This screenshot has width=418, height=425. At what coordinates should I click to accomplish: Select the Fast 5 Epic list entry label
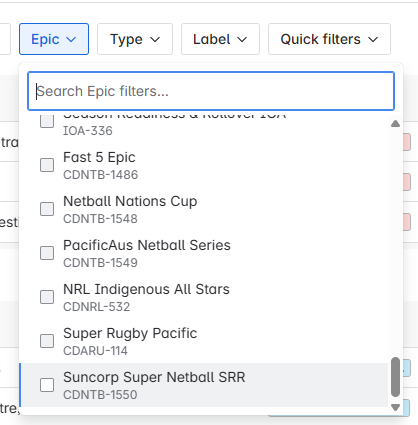pyautogui.click(x=99, y=157)
